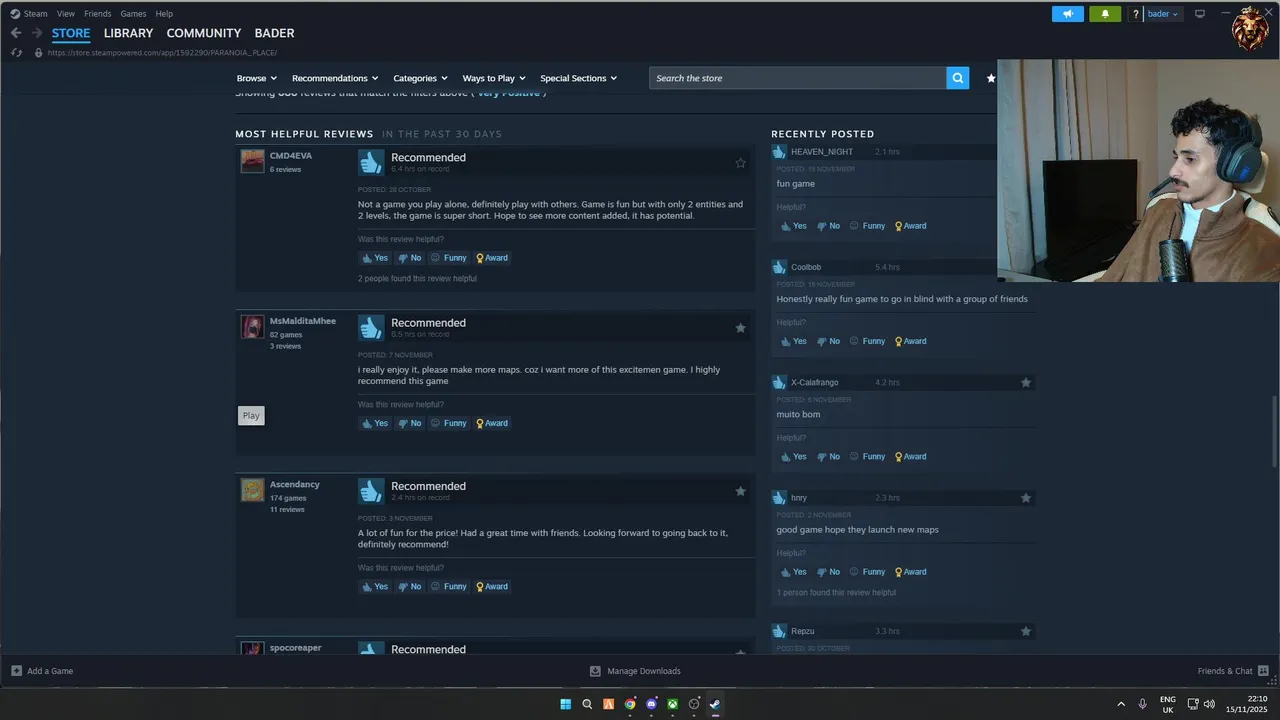Open OBS Studio from the taskbar

point(694,704)
